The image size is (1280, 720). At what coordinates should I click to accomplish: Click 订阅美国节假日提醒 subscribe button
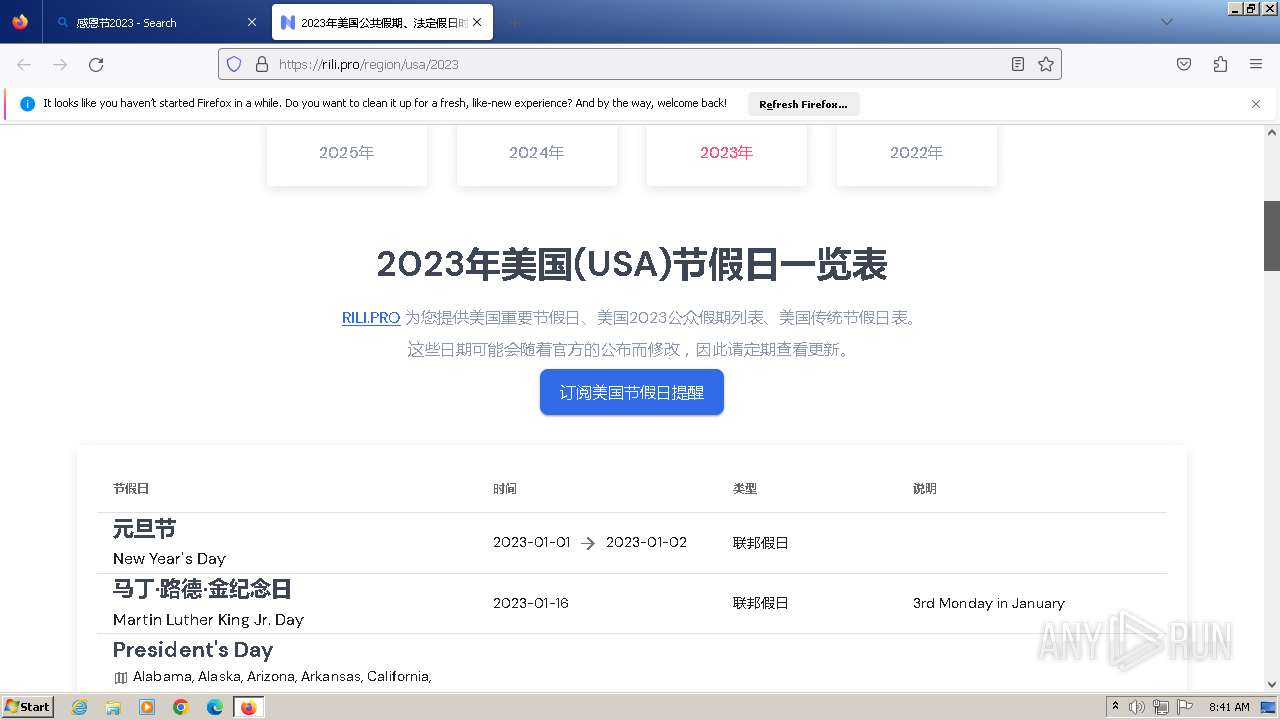click(x=632, y=392)
